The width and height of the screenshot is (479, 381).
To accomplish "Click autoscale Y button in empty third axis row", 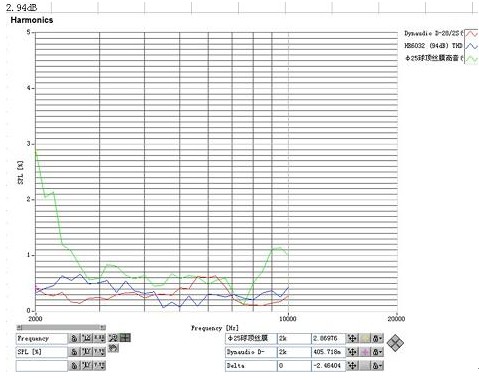I will click(x=87, y=366).
